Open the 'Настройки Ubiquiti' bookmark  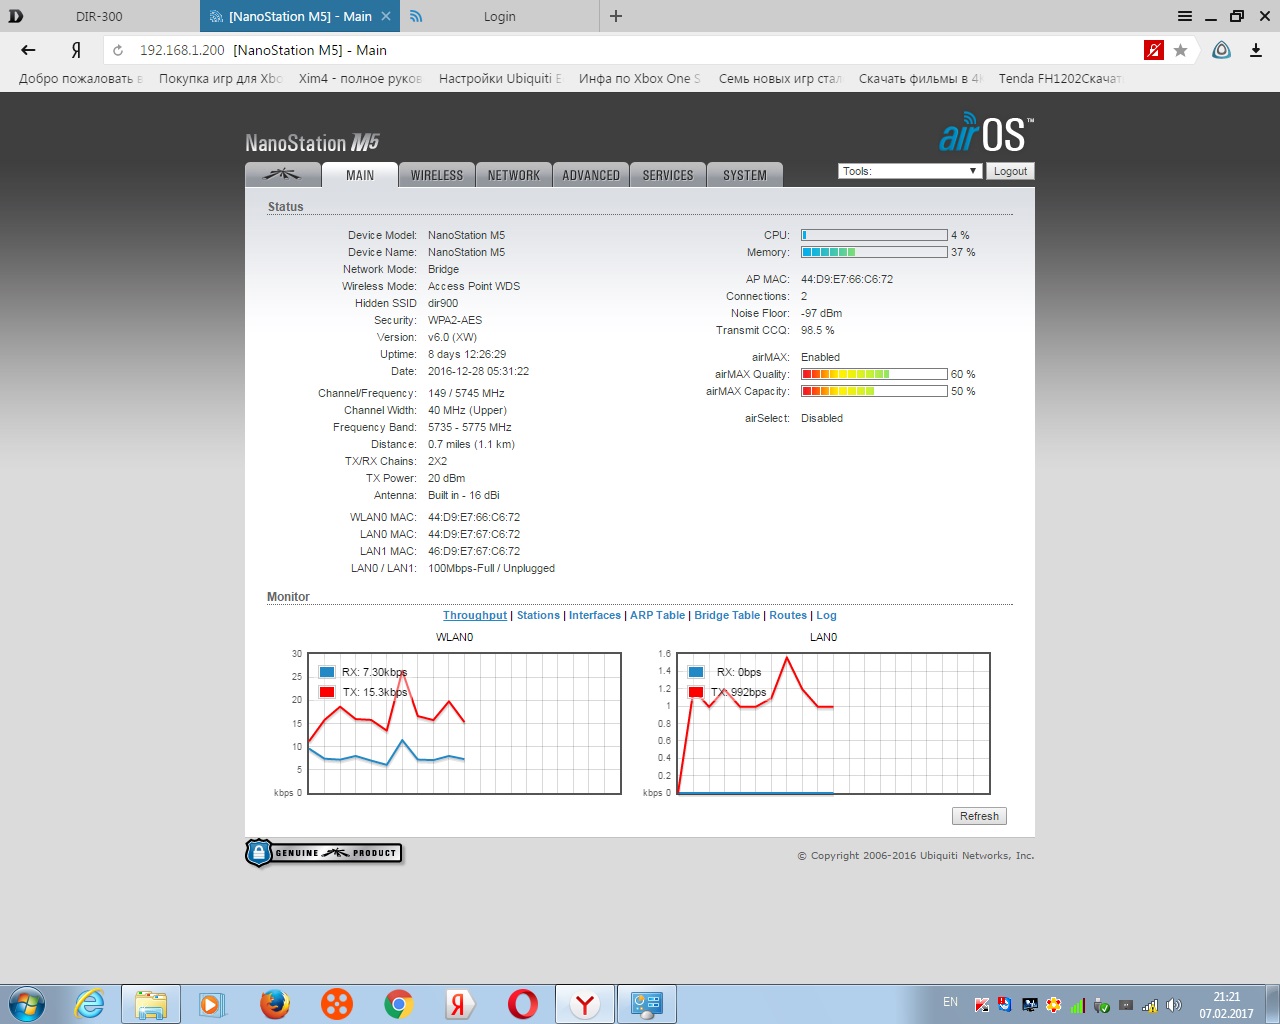[500, 78]
